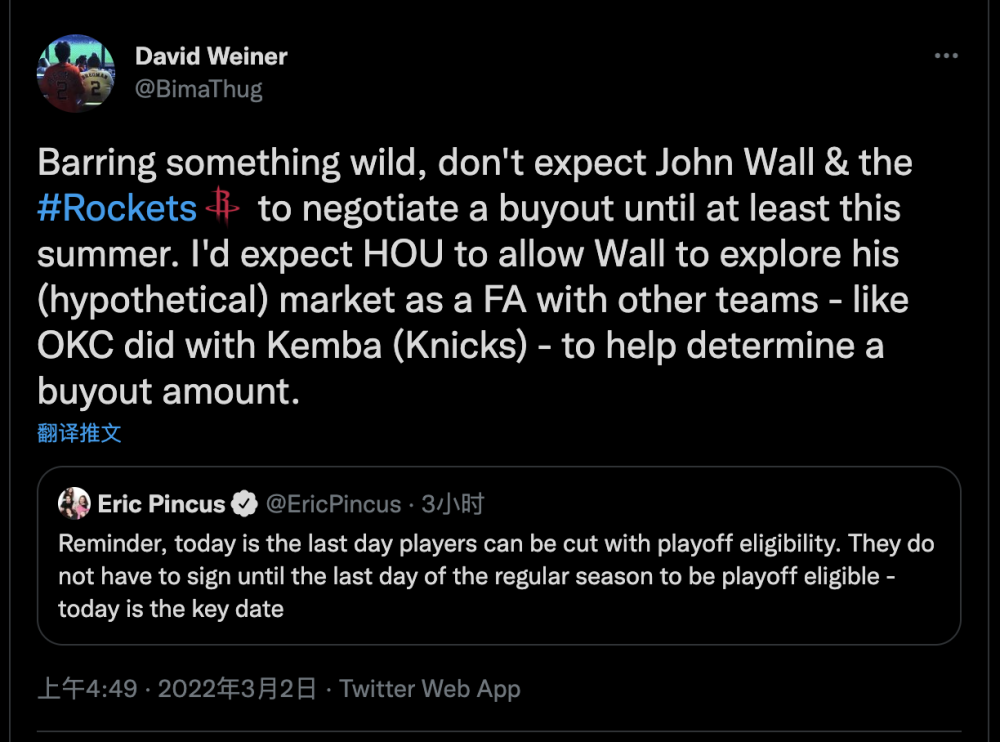
Task: Click "today is the key date" in the quote
Action: coord(171,608)
